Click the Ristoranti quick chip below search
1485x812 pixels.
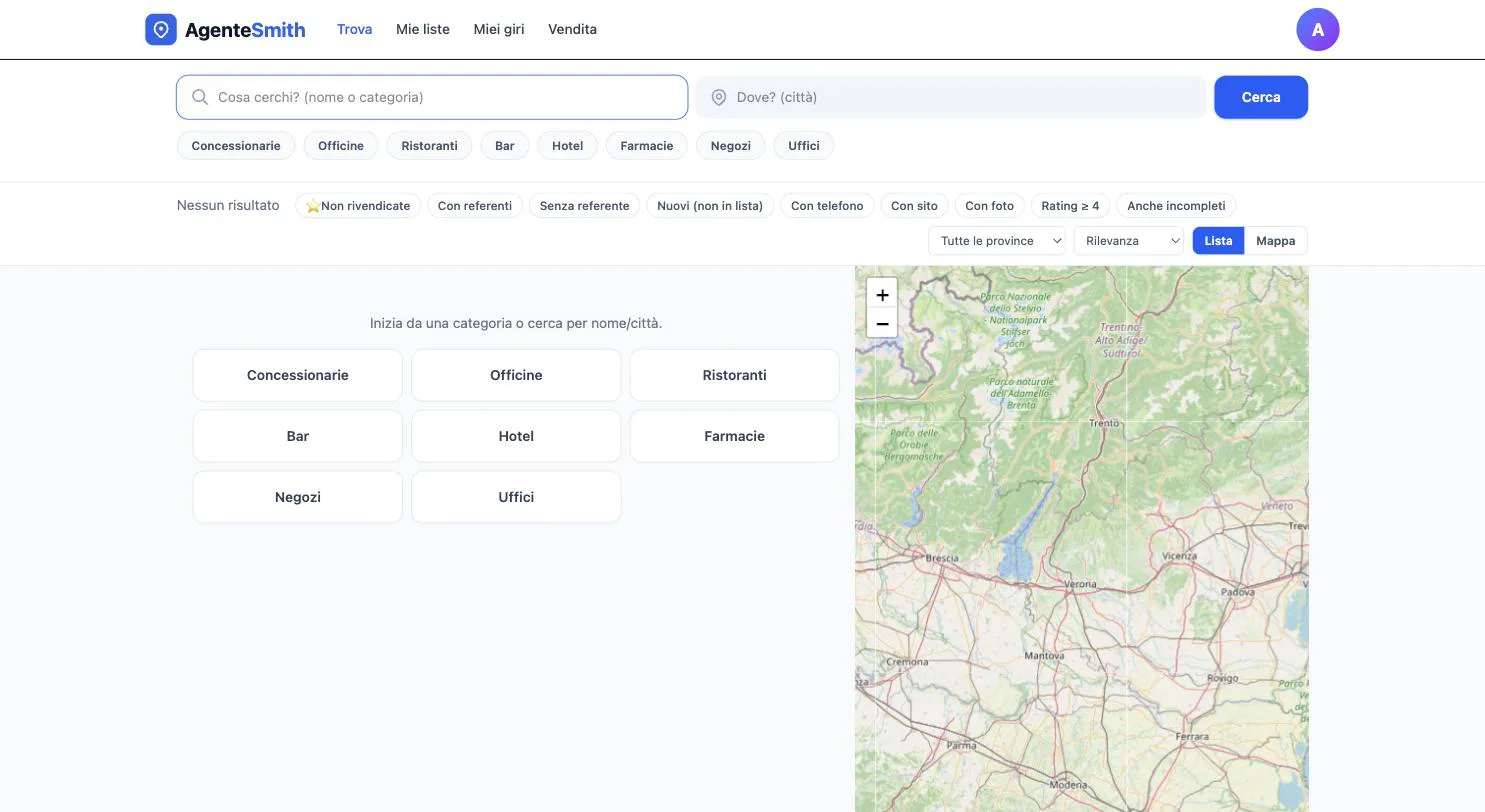point(429,146)
